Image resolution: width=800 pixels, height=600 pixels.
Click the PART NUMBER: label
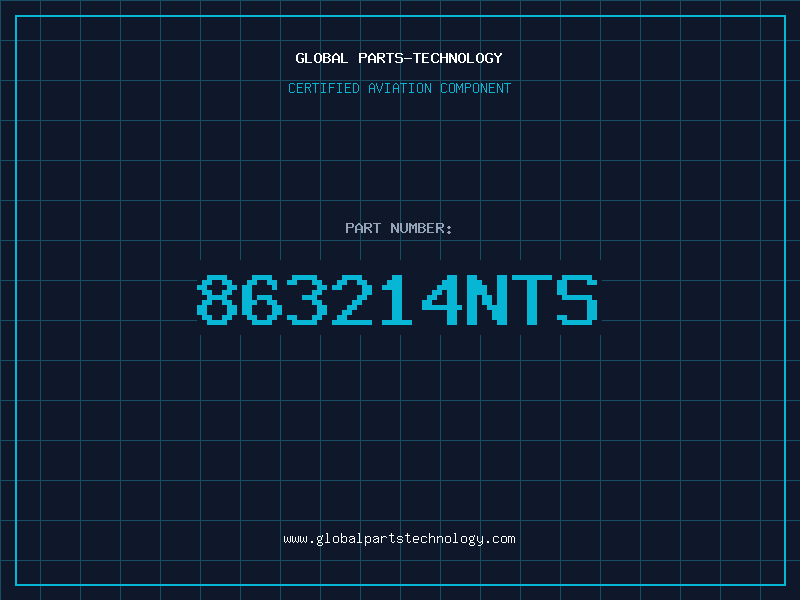pos(399,228)
